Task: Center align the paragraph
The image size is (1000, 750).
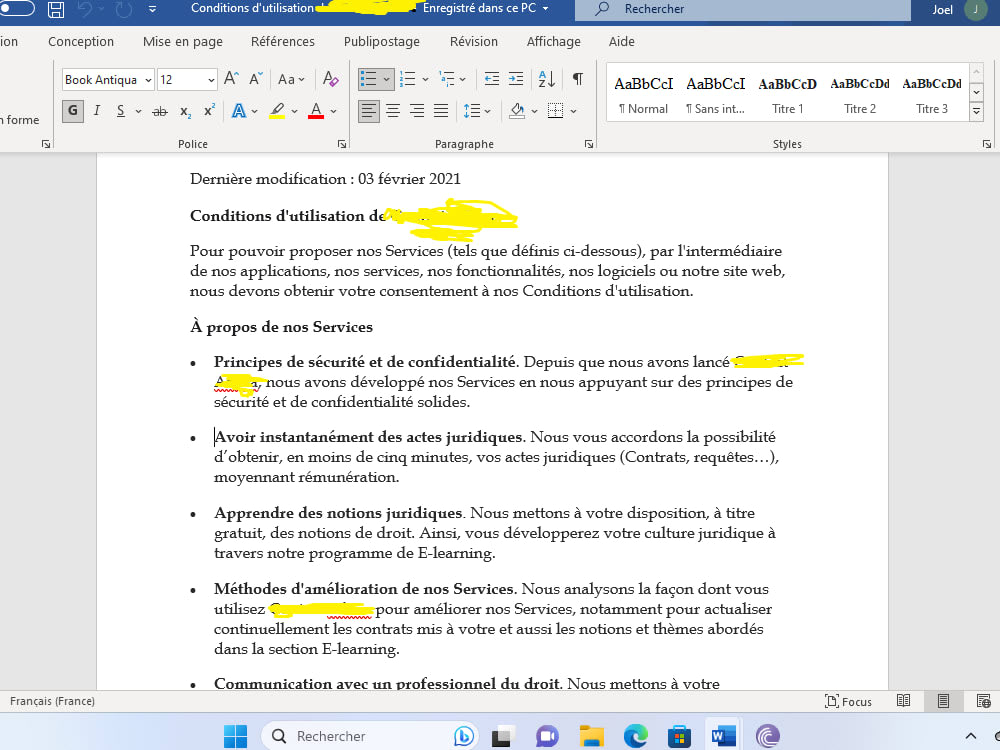Action: coord(393,111)
